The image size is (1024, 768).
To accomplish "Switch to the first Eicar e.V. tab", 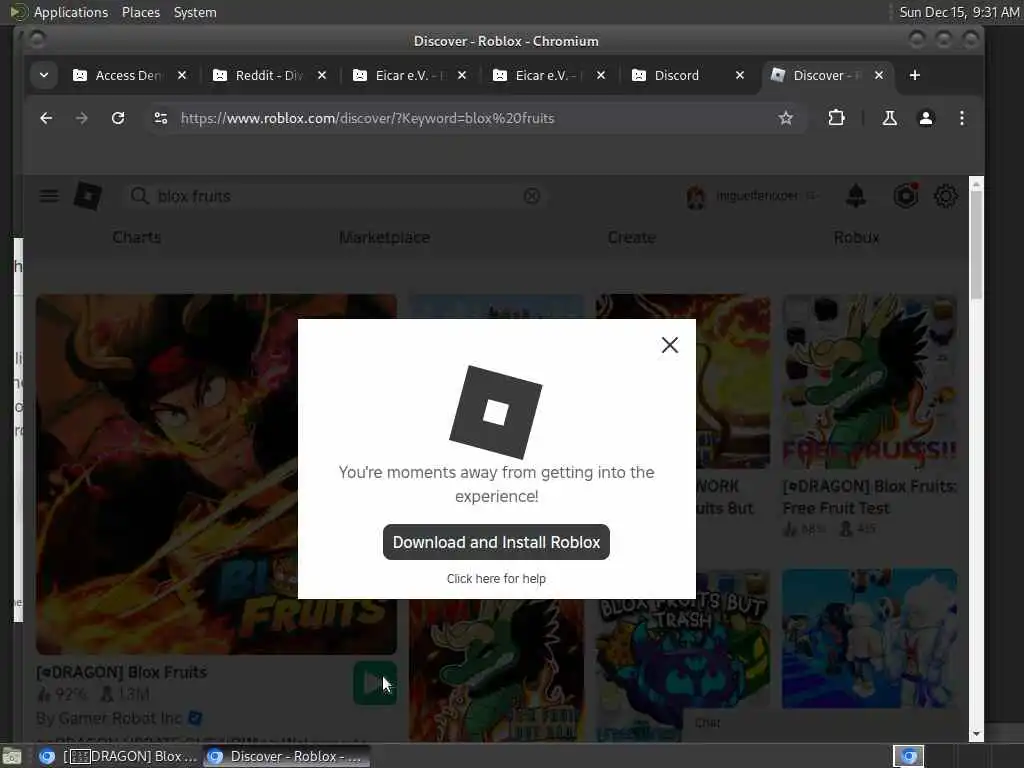I will tap(410, 75).
